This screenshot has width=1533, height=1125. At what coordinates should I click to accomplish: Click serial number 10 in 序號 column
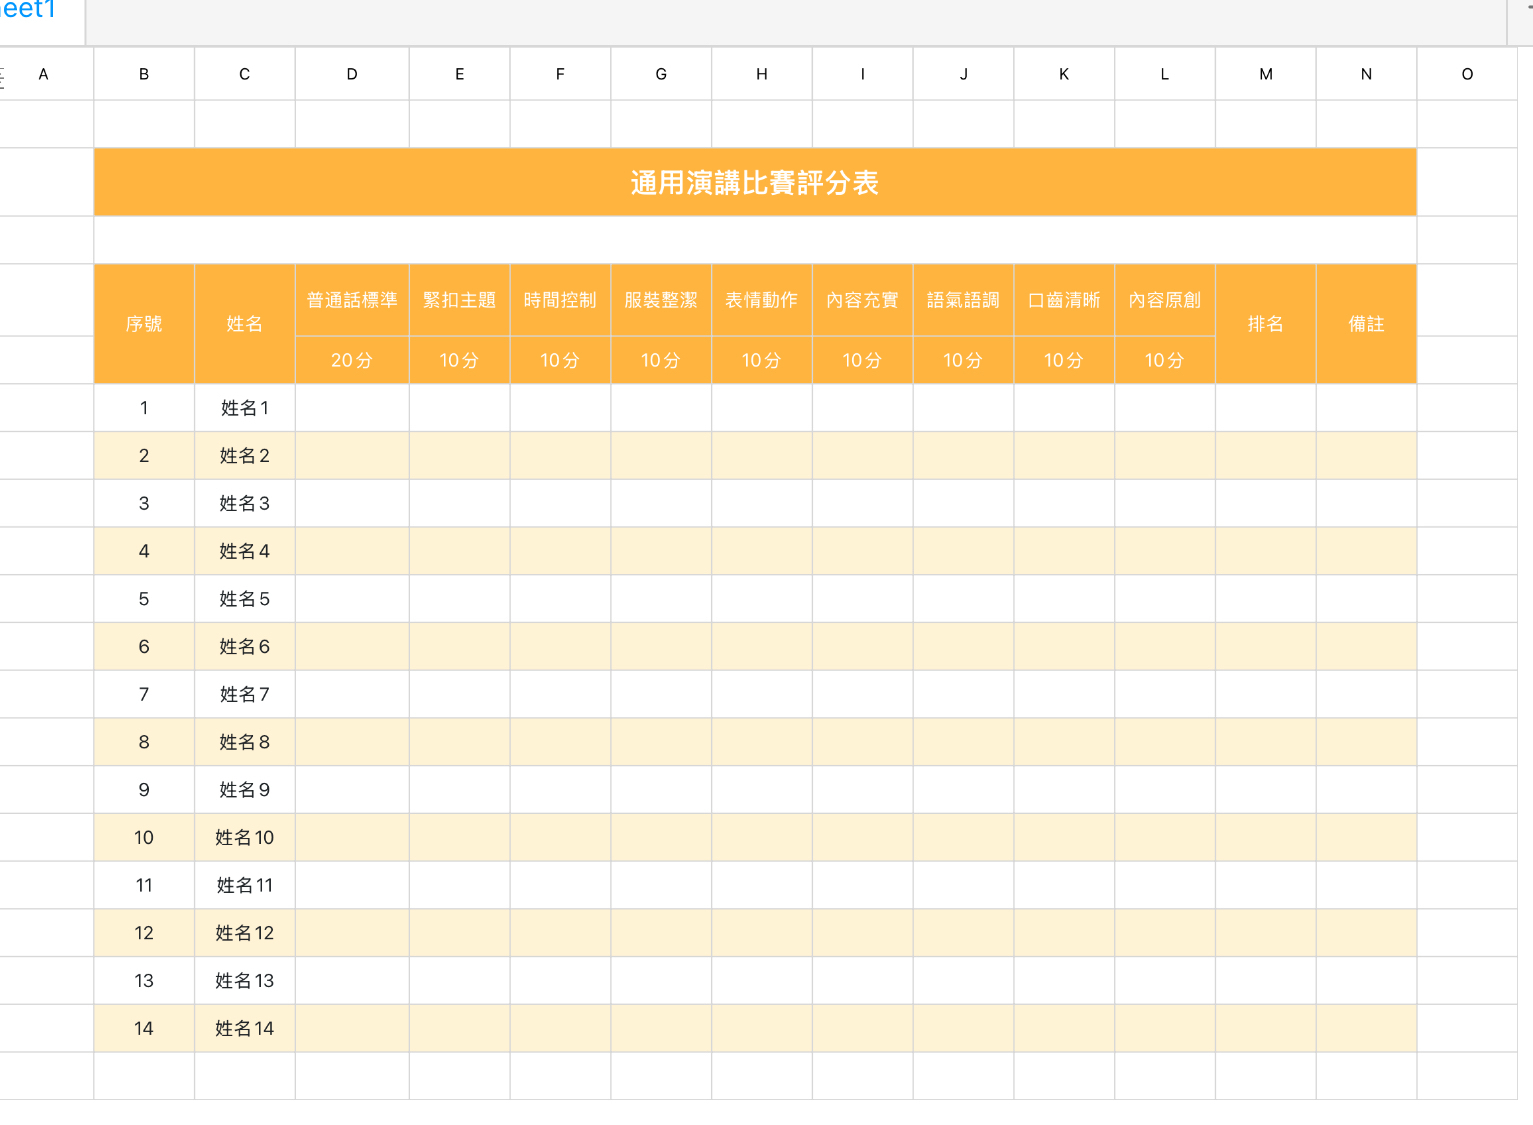coord(144,838)
